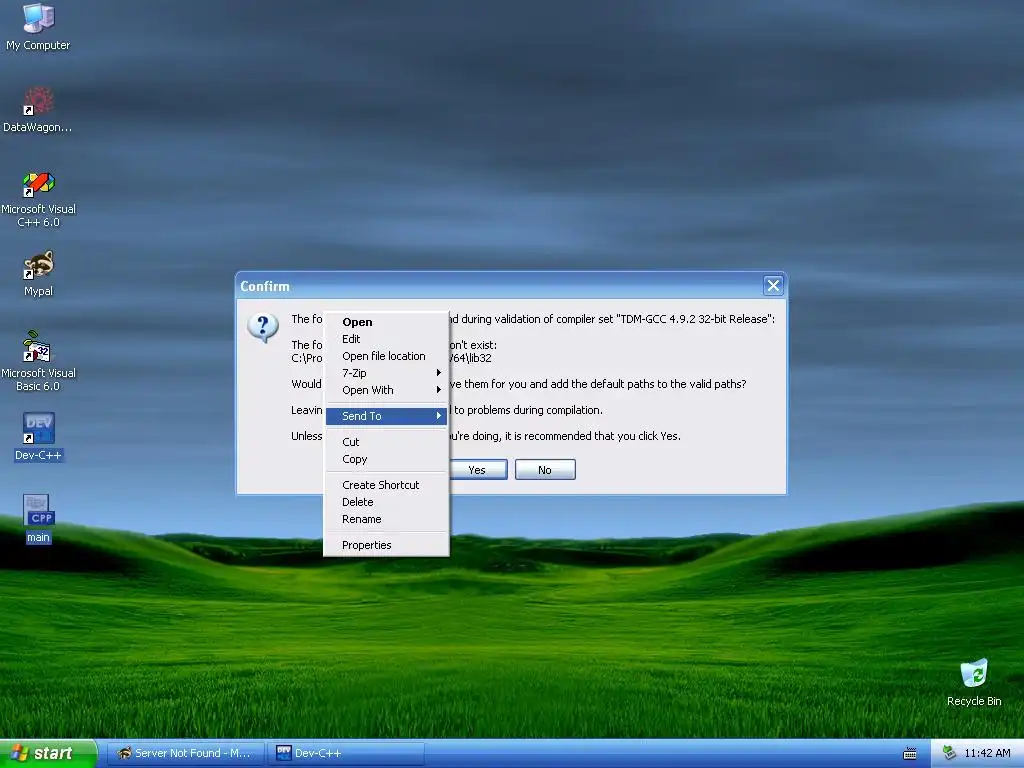Click Yes in the Confirm dialog

(x=477, y=470)
